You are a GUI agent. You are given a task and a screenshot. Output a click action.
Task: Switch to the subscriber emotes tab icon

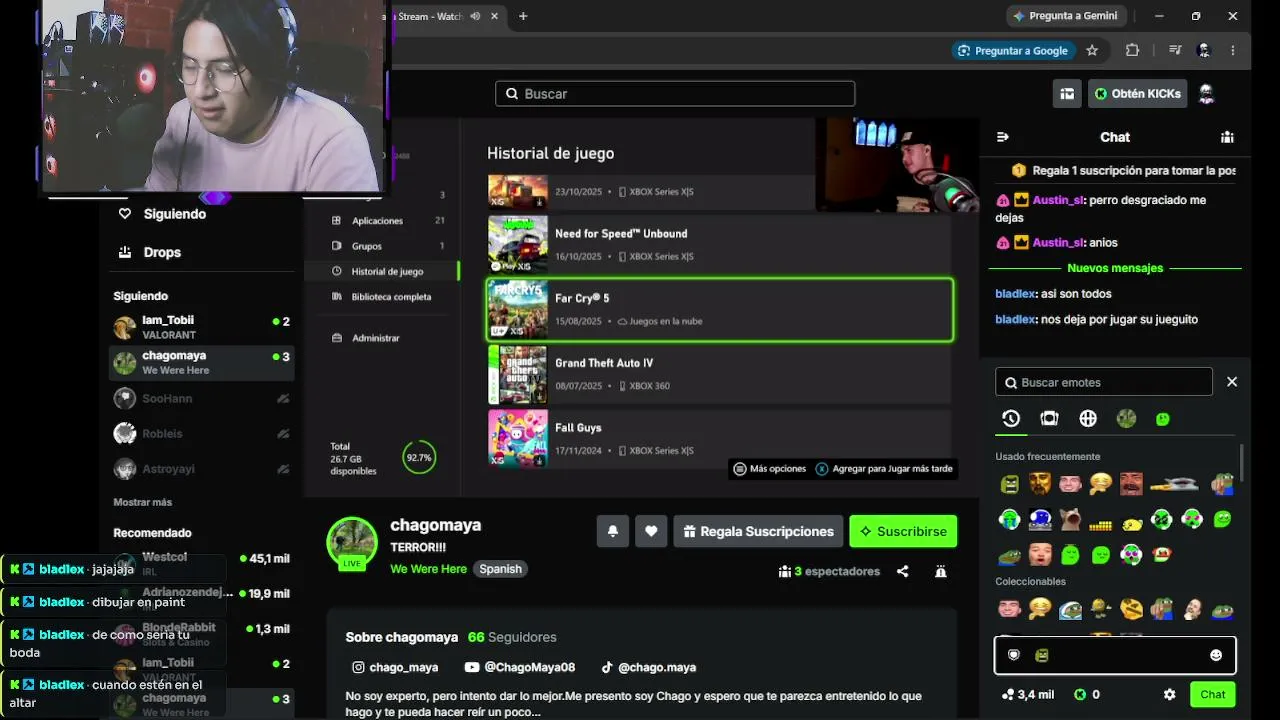coord(1049,419)
